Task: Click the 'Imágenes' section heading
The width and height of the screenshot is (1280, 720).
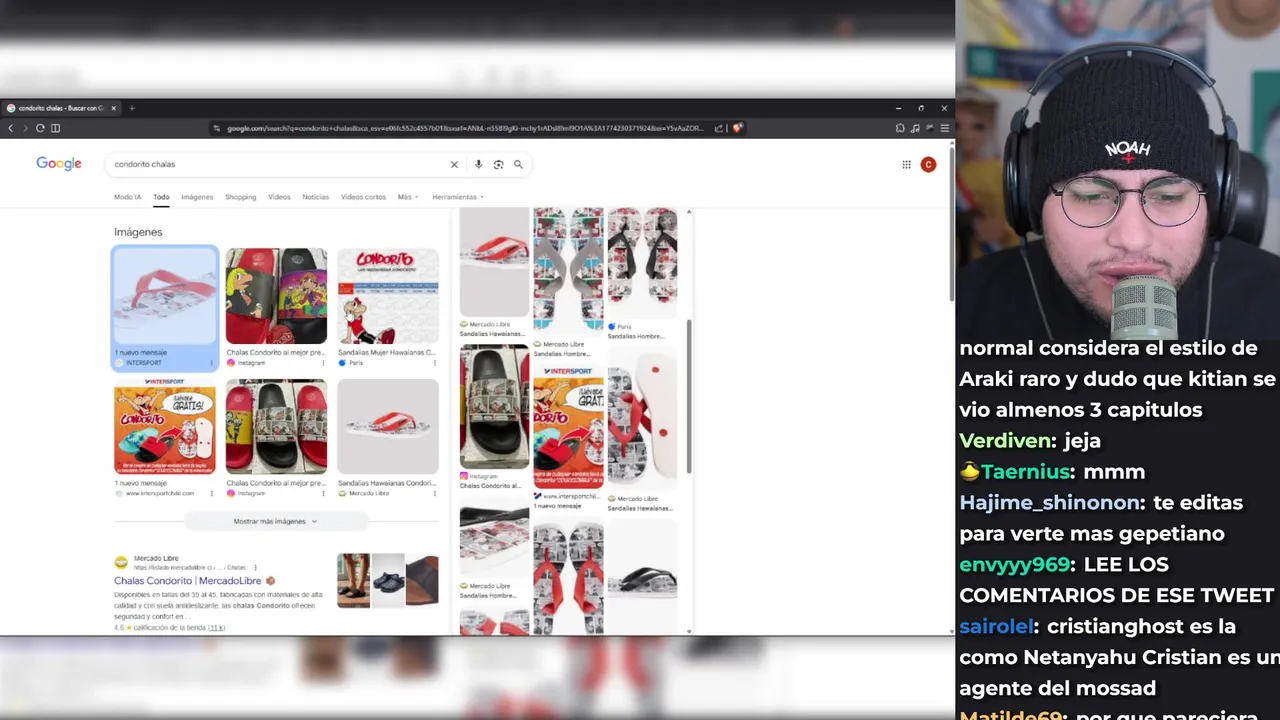Action: pos(138,232)
